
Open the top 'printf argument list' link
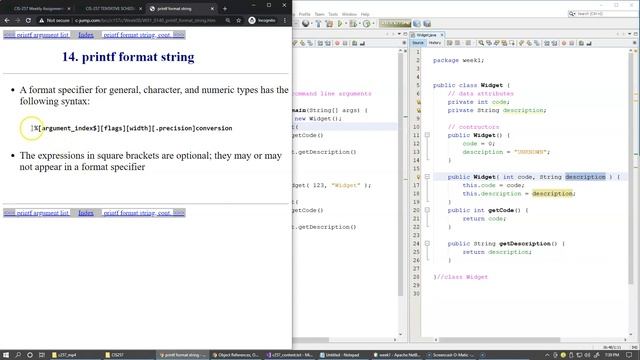click(x=37, y=35)
